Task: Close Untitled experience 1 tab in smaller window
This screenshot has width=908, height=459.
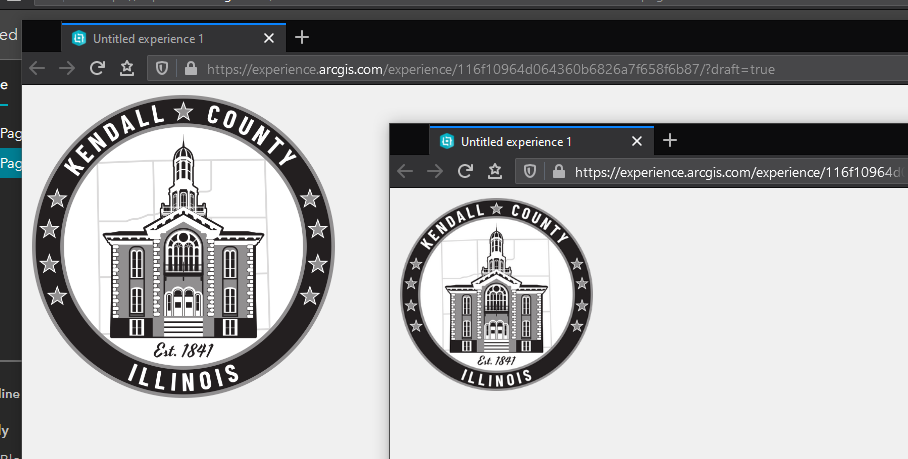Action: tap(637, 141)
